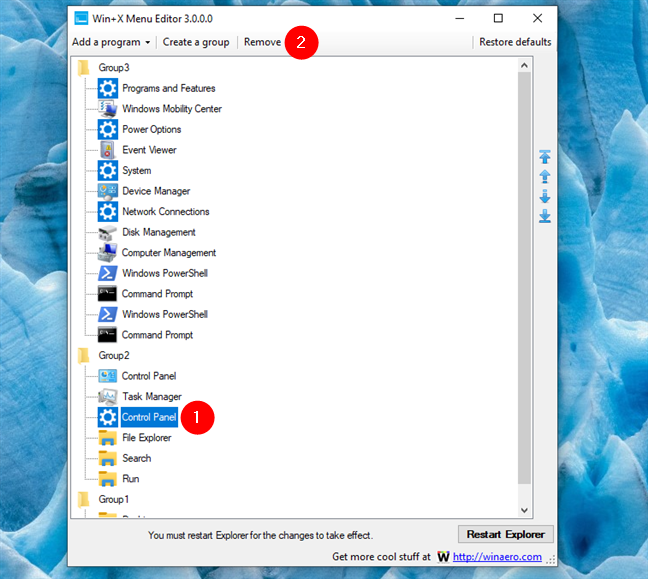648x579 pixels.
Task: Click Remove in the toolbar
Action: click(262, 42)
